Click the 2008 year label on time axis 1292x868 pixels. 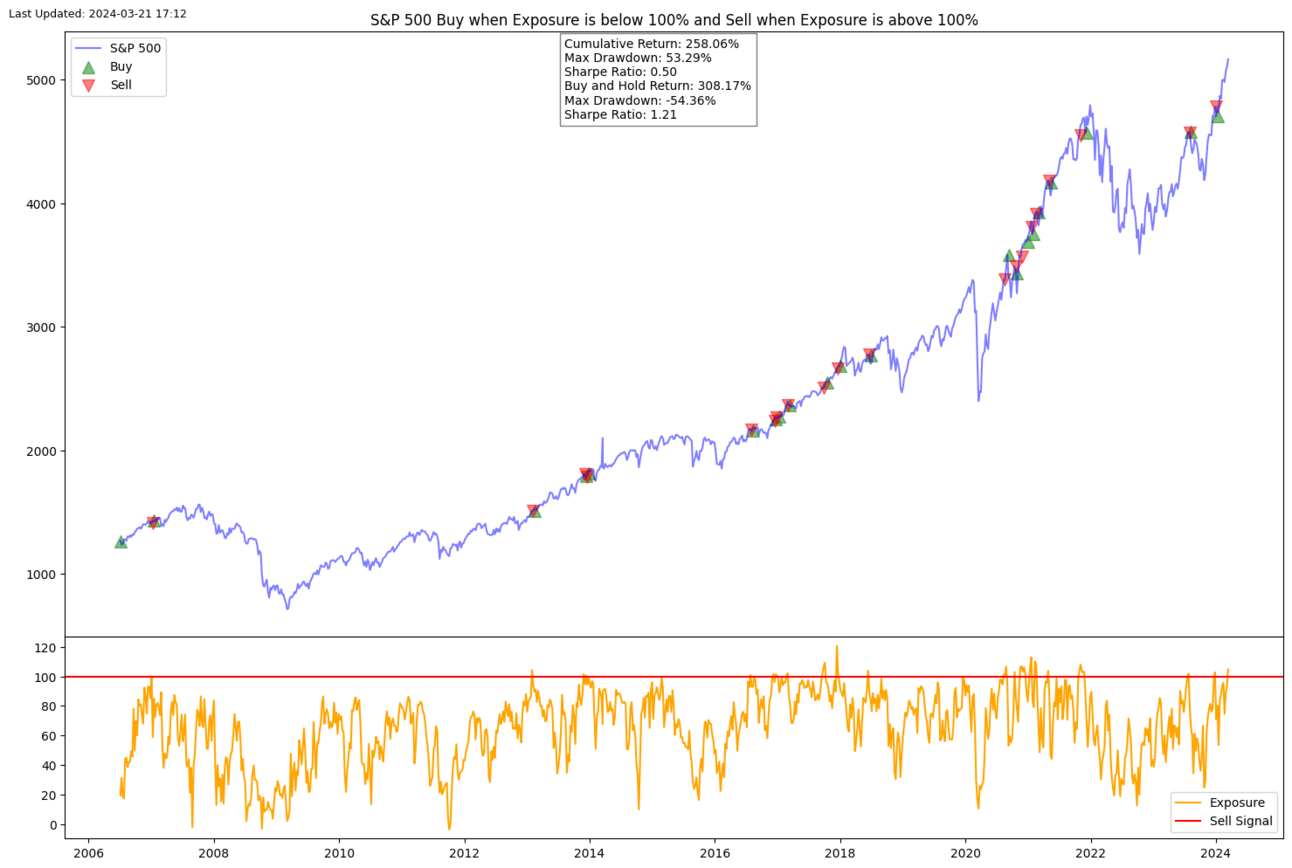pos(213,854)
